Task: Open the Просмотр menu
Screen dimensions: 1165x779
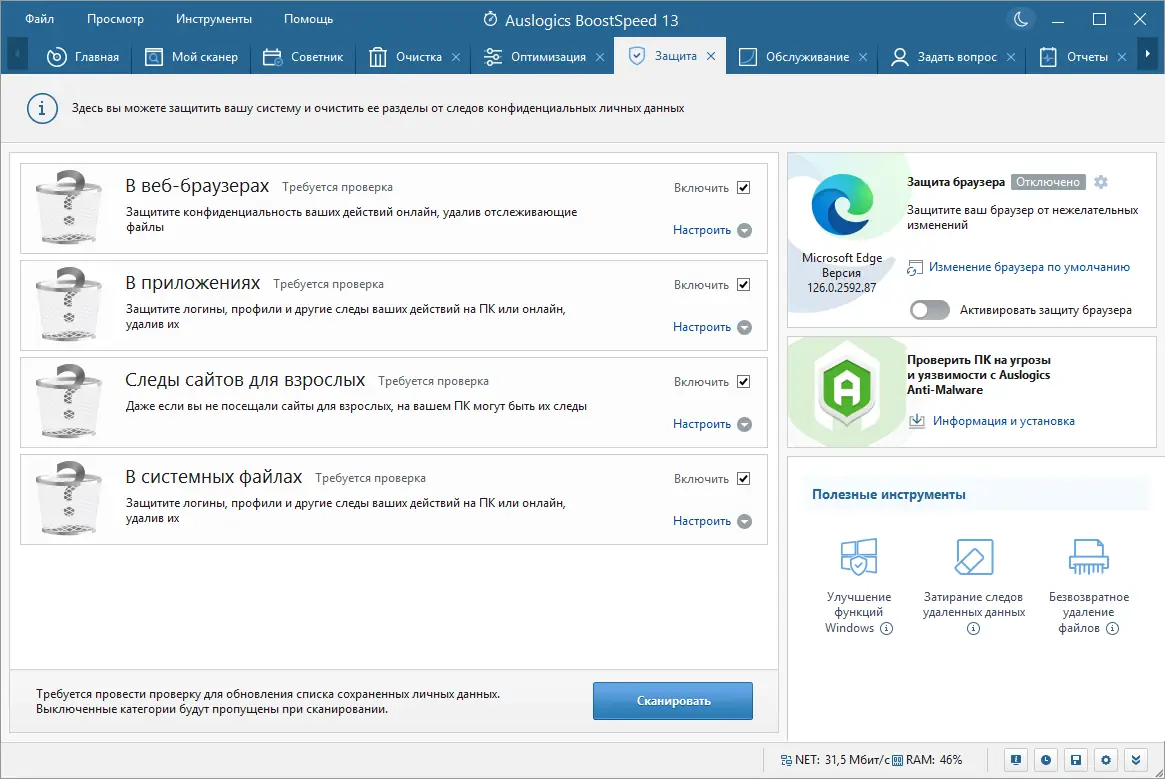Action: tap(115, 19)
